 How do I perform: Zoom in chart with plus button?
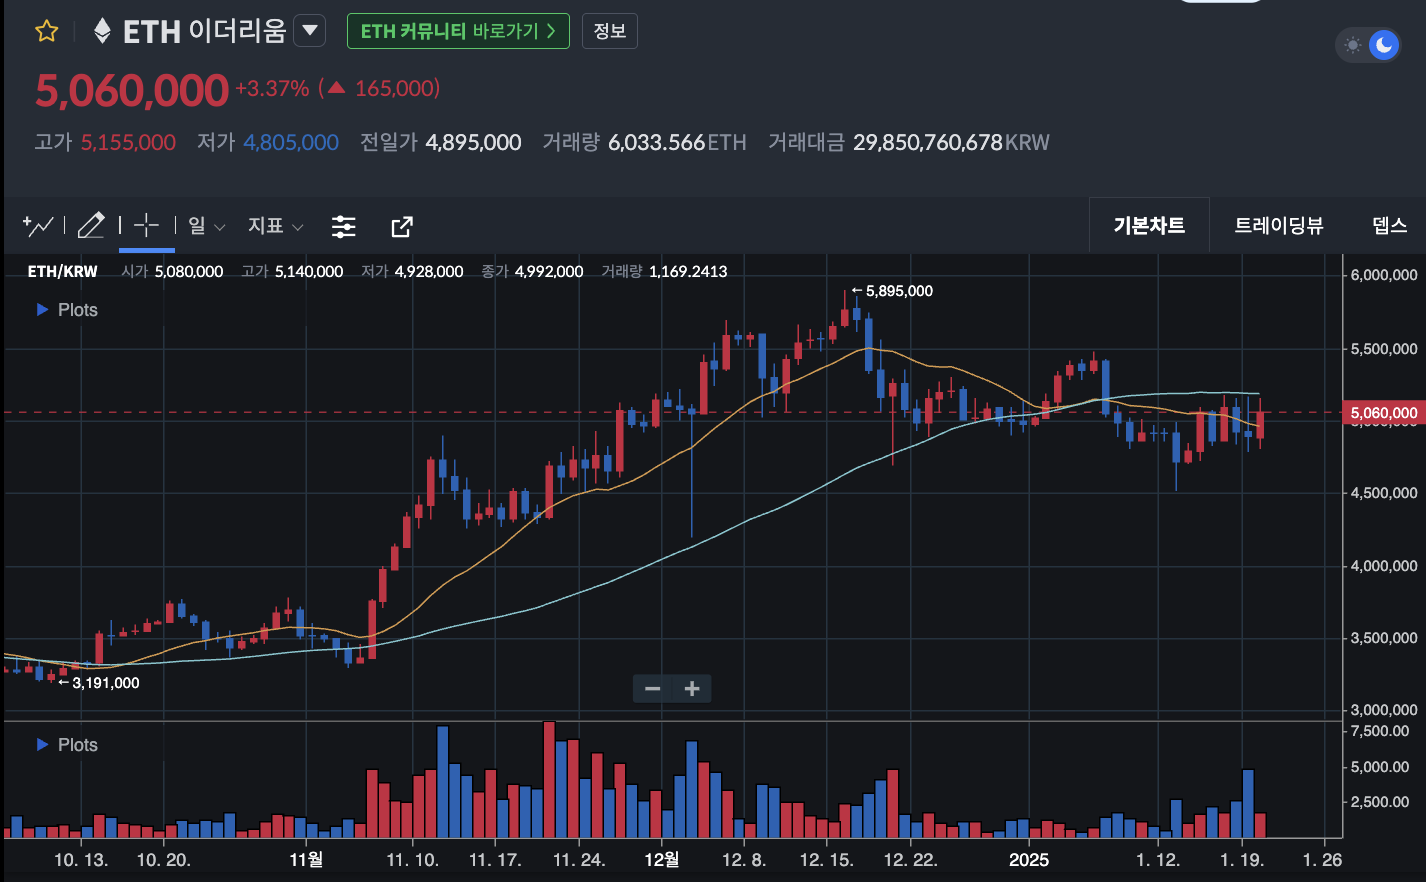tap(692, 689)
